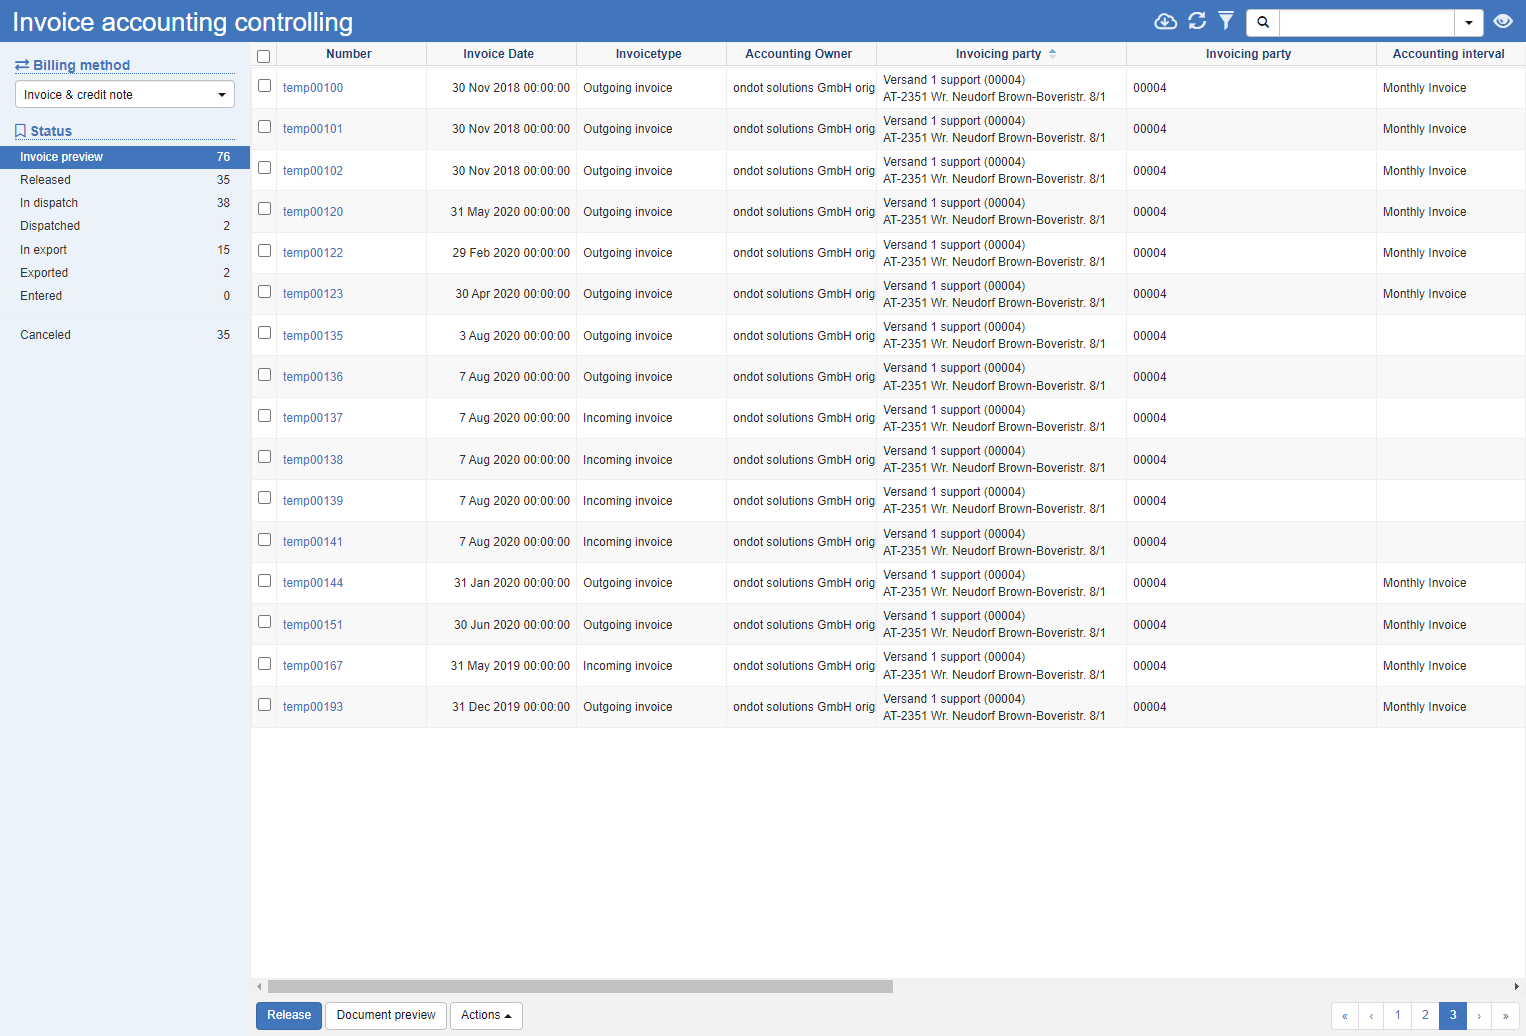
Task: Click the refresh icon in the header
Action: tap(1196, 20)
